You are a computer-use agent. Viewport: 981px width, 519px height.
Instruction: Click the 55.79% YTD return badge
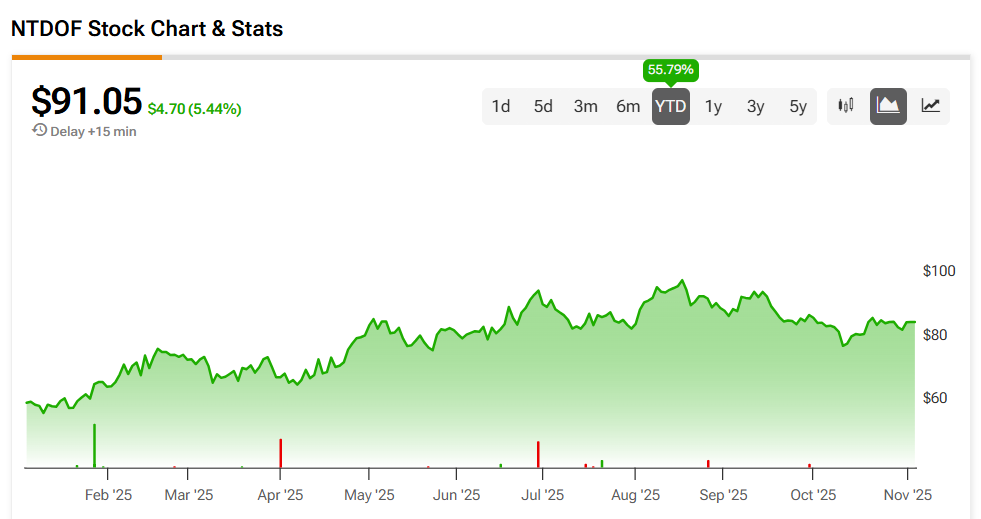point(670,70)
